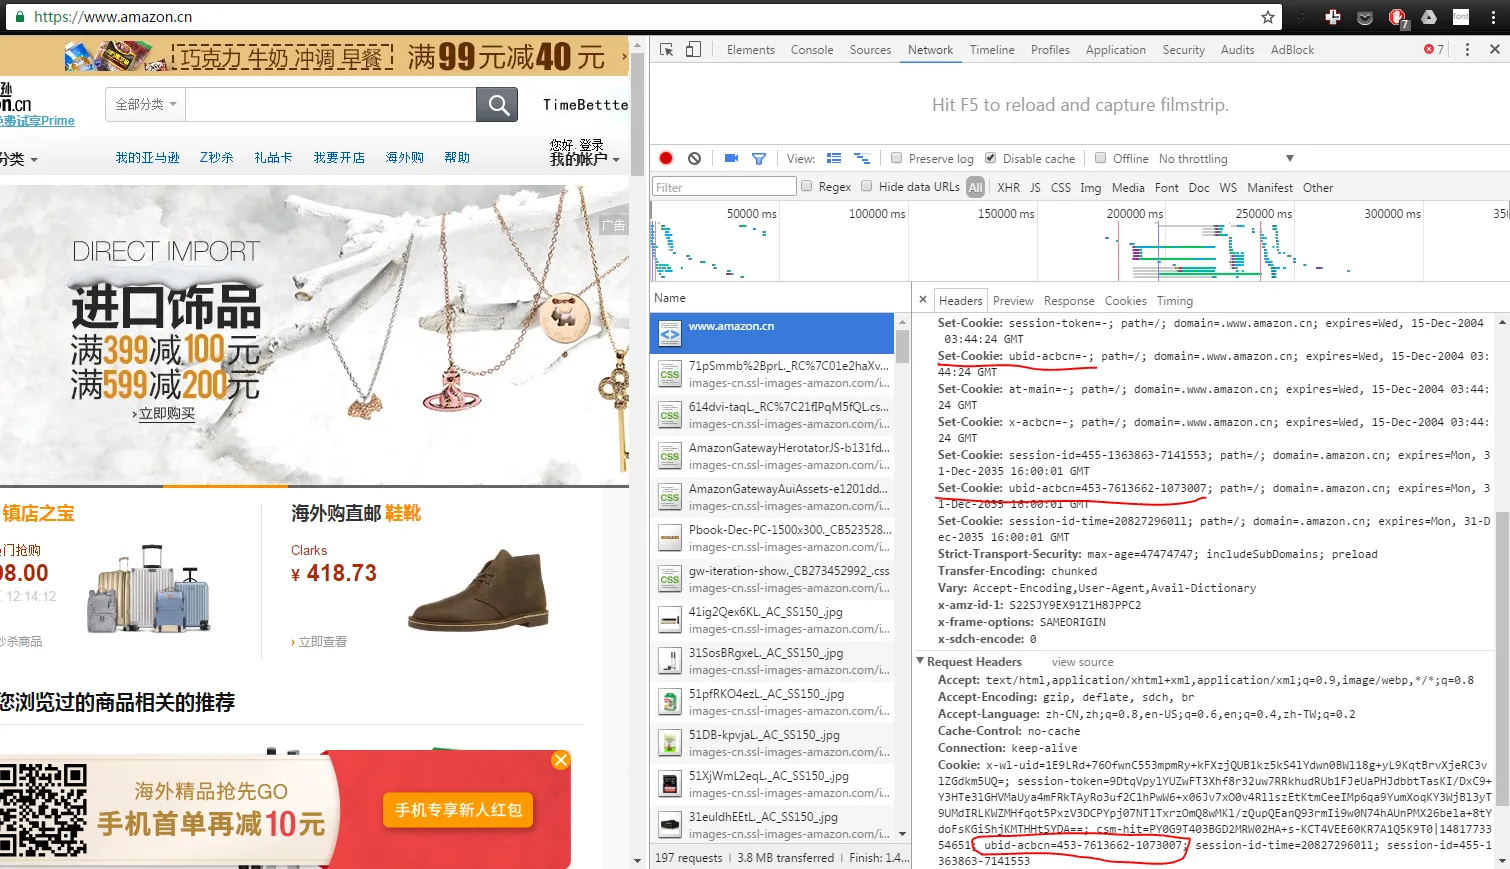The width and height of the screenshot is (1510, 869).
Task: Open the 全部分类 category dropdown
Action: pyautogui.click(x=145, y=104)
